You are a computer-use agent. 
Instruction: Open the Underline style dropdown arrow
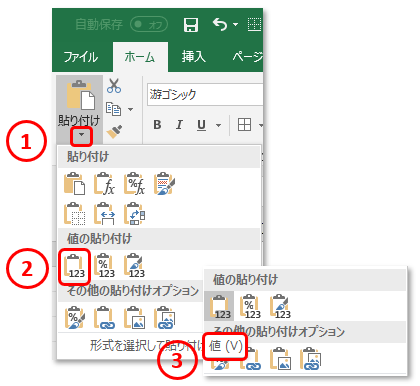click(218, 125)
